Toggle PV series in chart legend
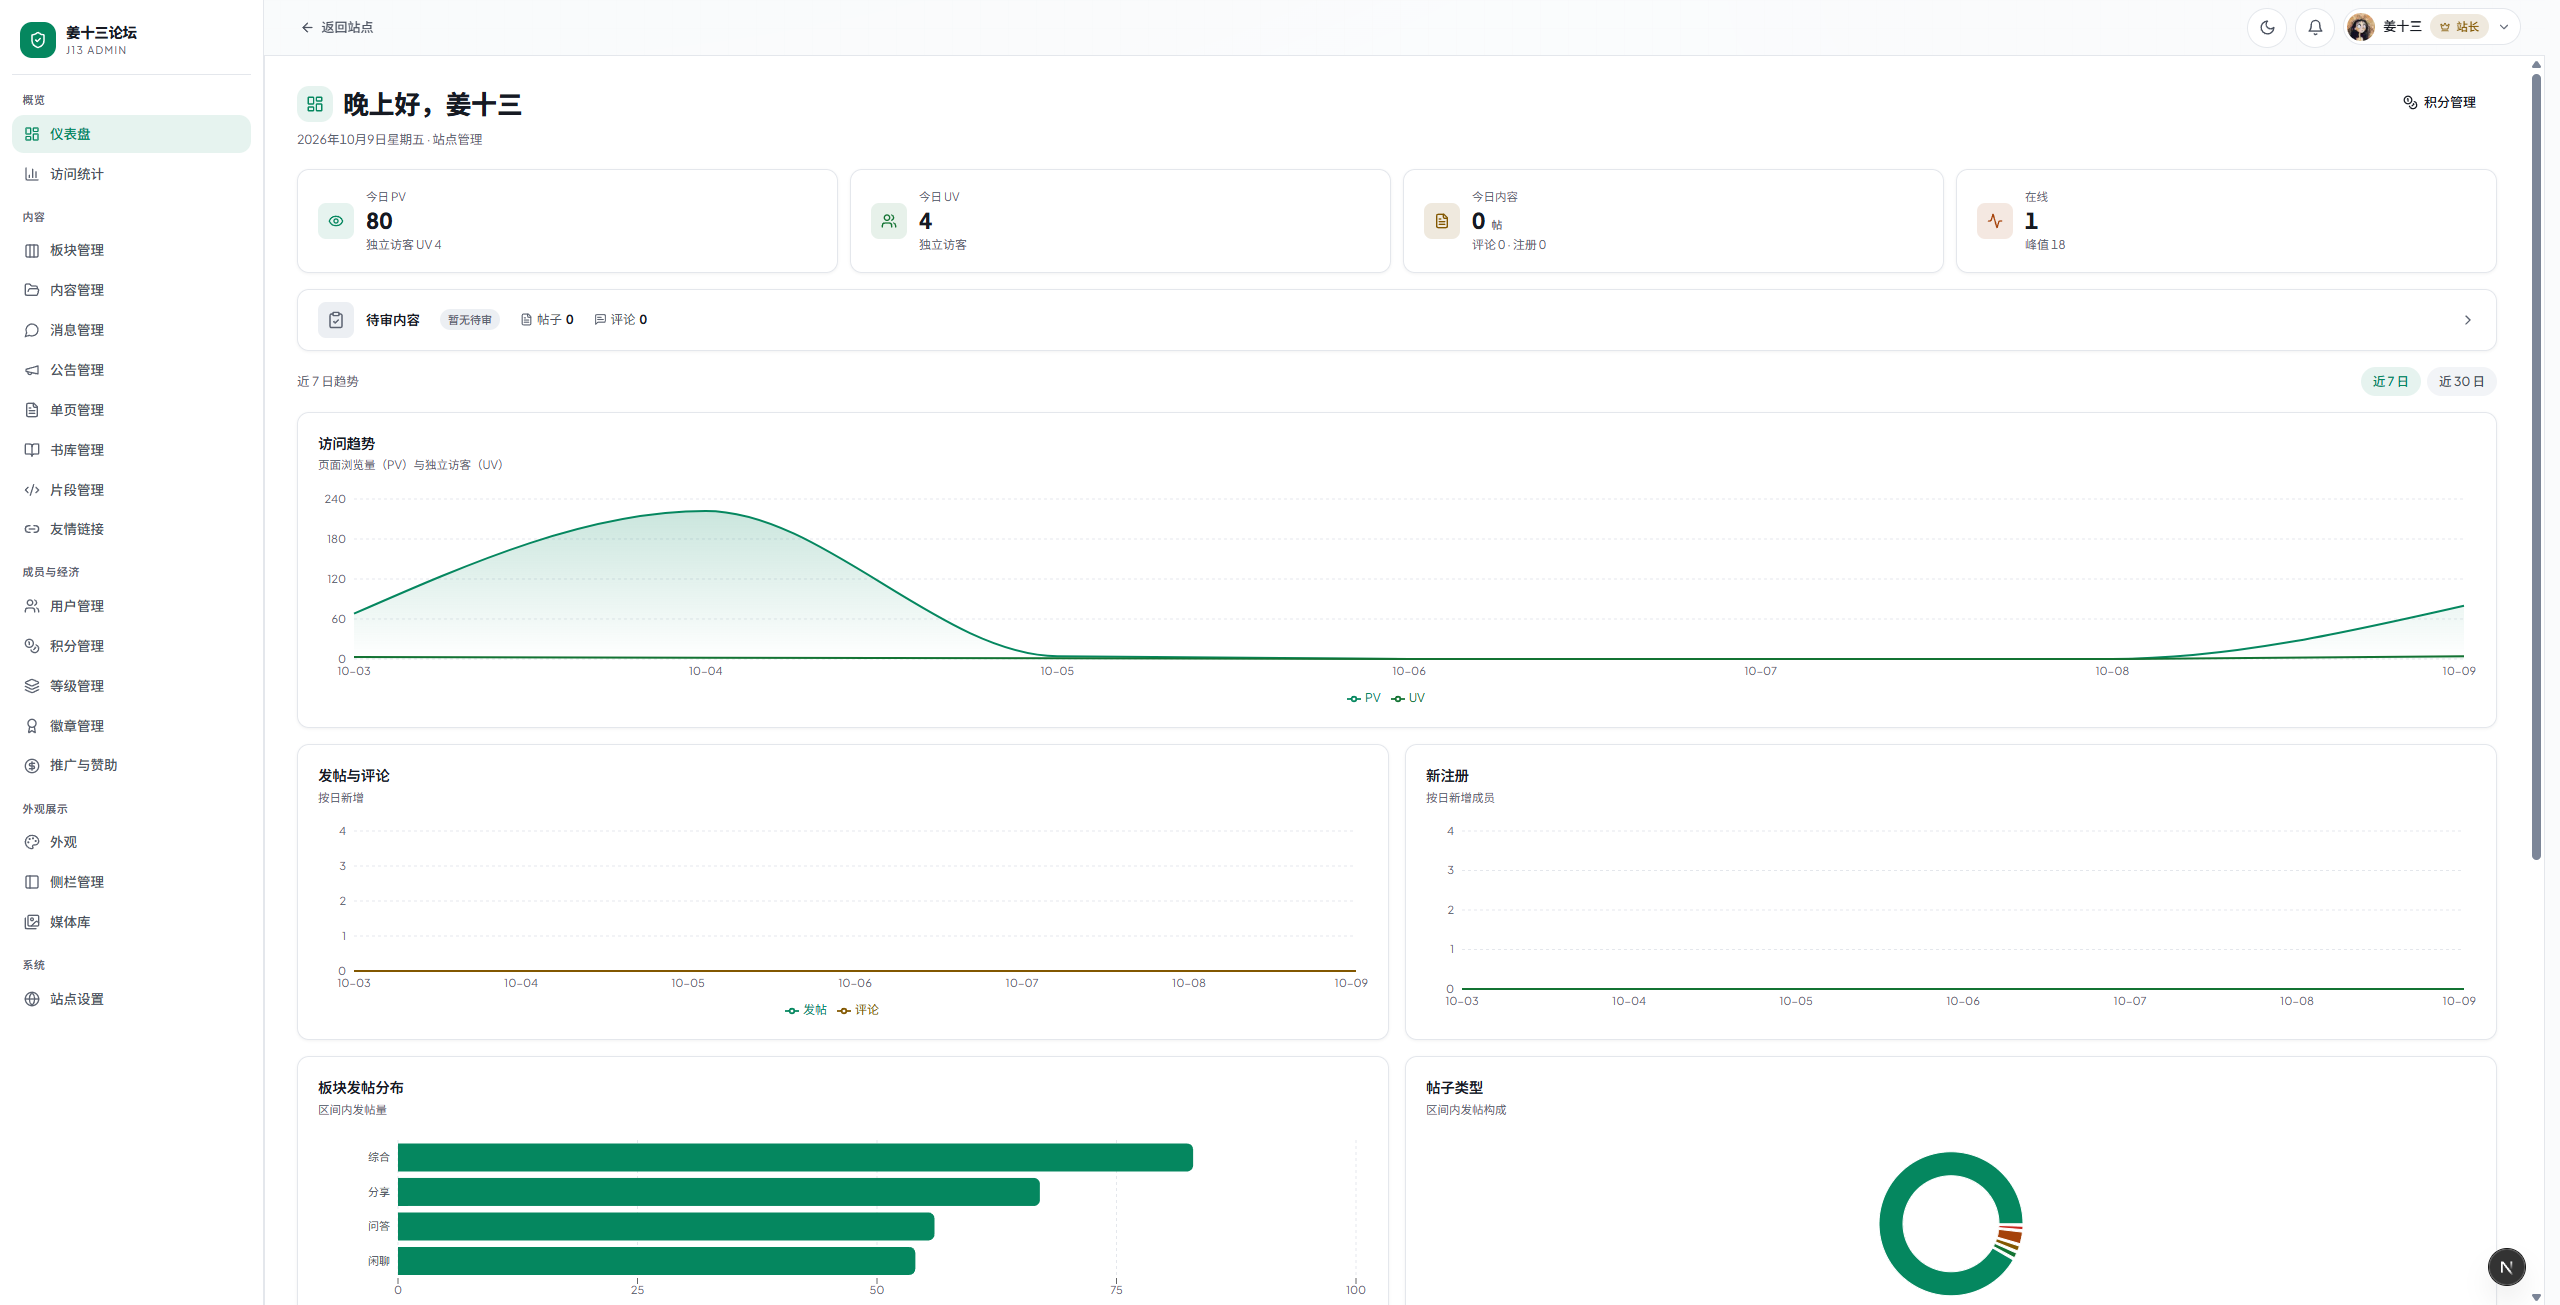Image resolution: width=2560 pixels, height=1305 pixels. click(1363, 698)
